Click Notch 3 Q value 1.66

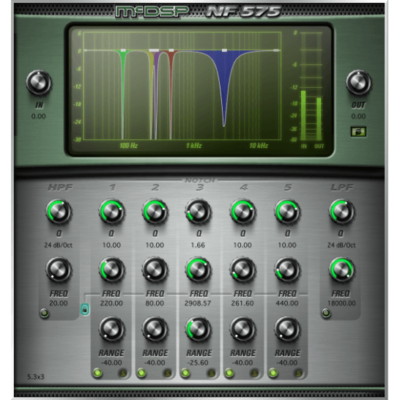click(198, 245)
